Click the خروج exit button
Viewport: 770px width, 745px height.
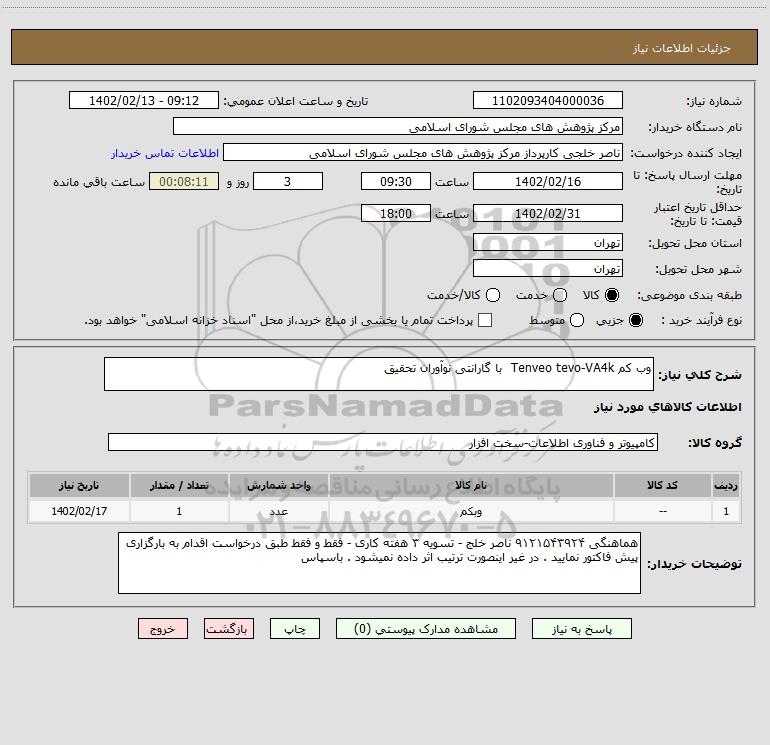point(163,629)
